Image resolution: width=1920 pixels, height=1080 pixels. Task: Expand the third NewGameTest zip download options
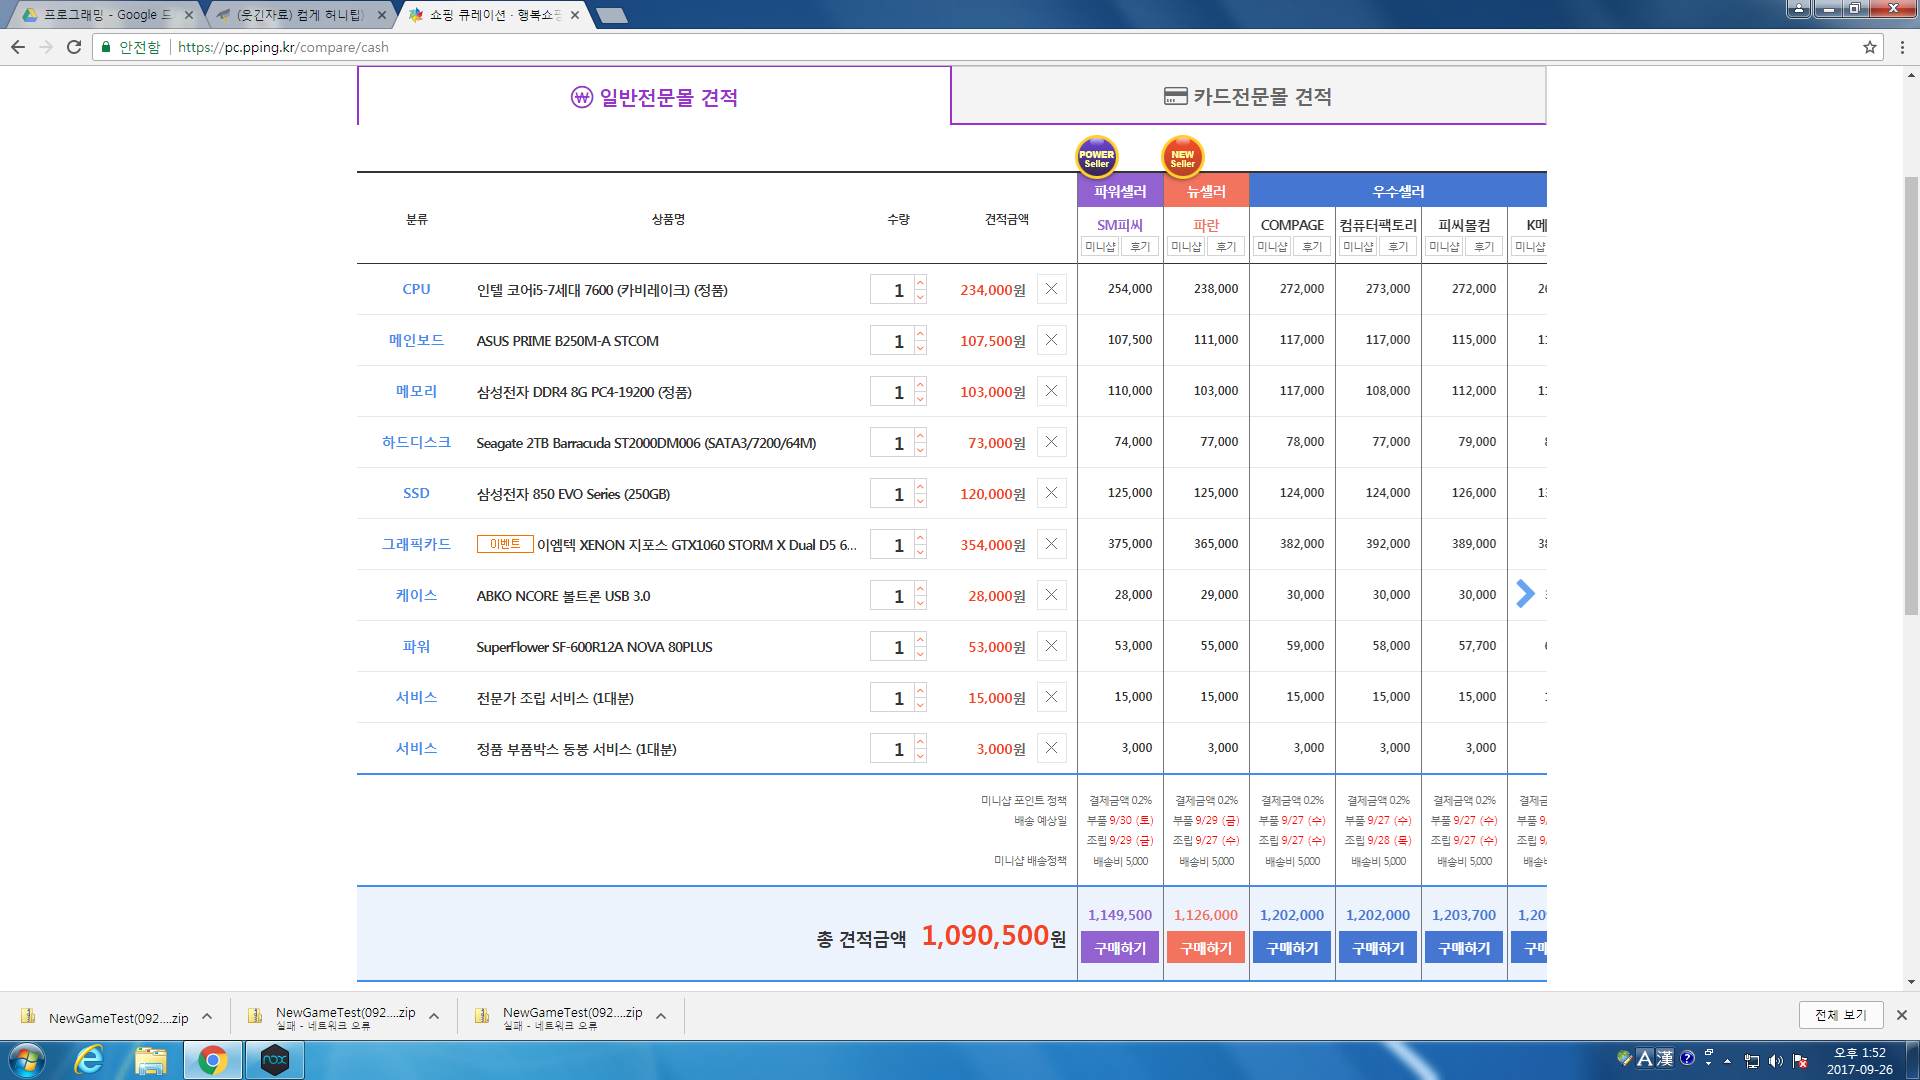661,1016
